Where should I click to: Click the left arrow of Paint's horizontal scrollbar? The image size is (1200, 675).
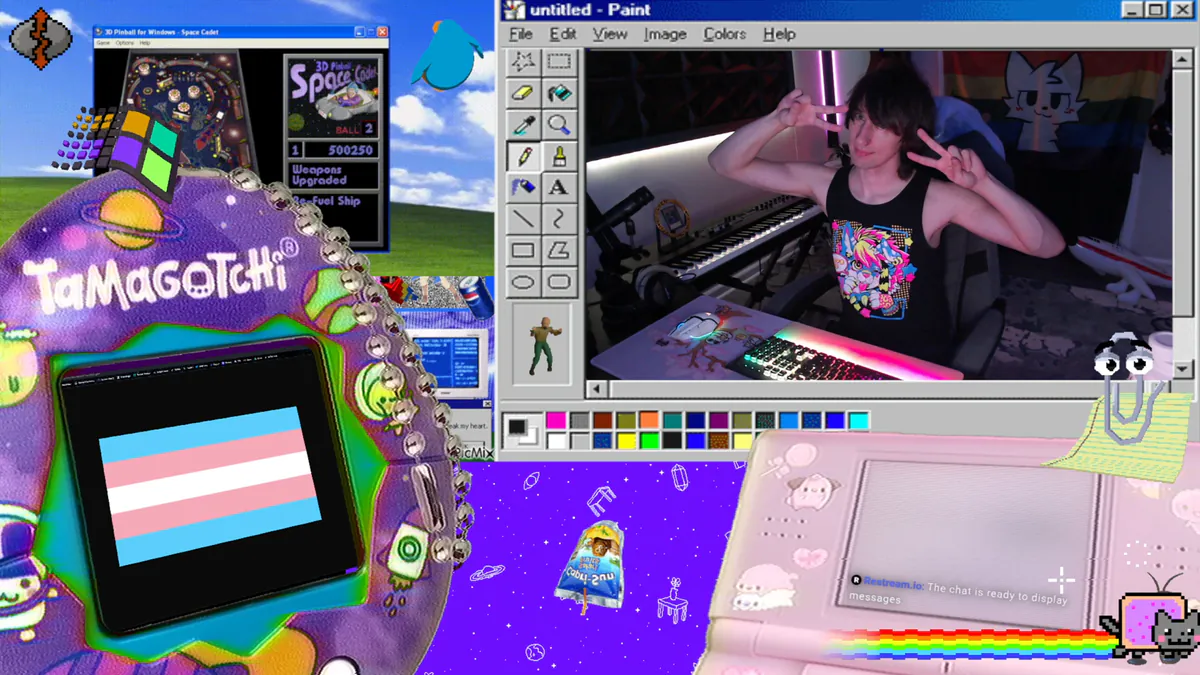(597, 389)
